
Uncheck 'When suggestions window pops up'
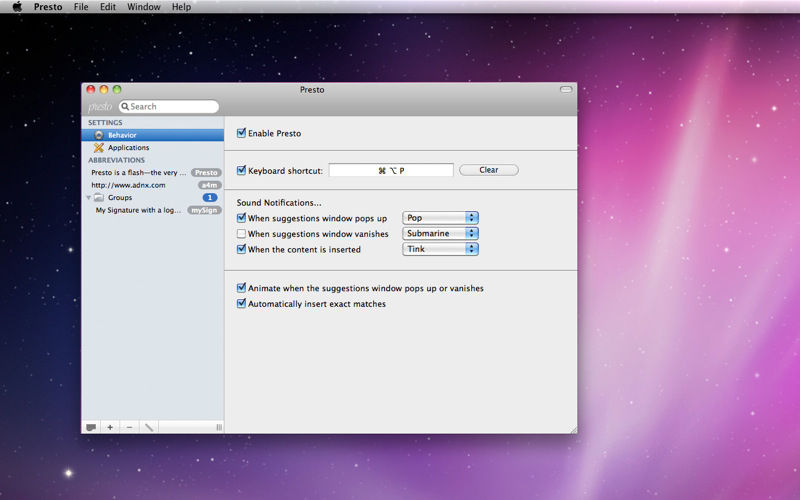pyautogui.click(x=241, y=218)
